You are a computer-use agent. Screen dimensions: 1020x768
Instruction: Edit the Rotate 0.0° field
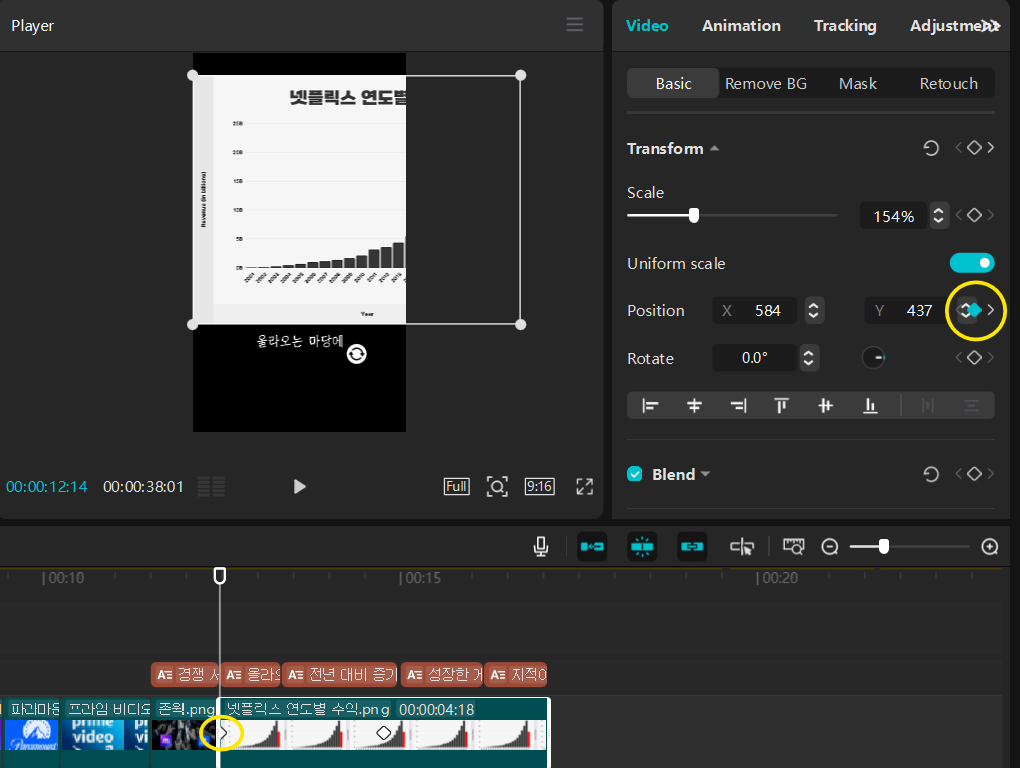(x=755, y=358)
